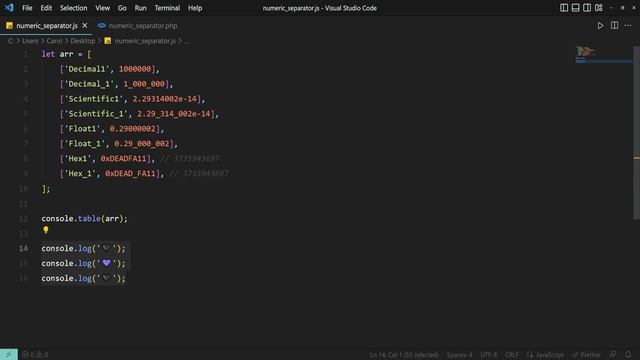
Task: Switch to numeric_separator.js tab
Action: click(47, 26)
